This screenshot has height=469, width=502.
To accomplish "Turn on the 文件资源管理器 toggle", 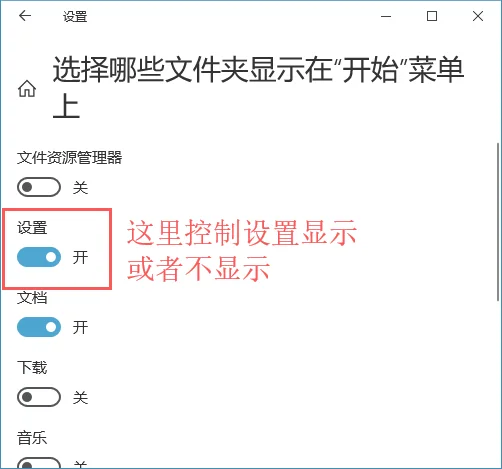I will click(39, 187).
